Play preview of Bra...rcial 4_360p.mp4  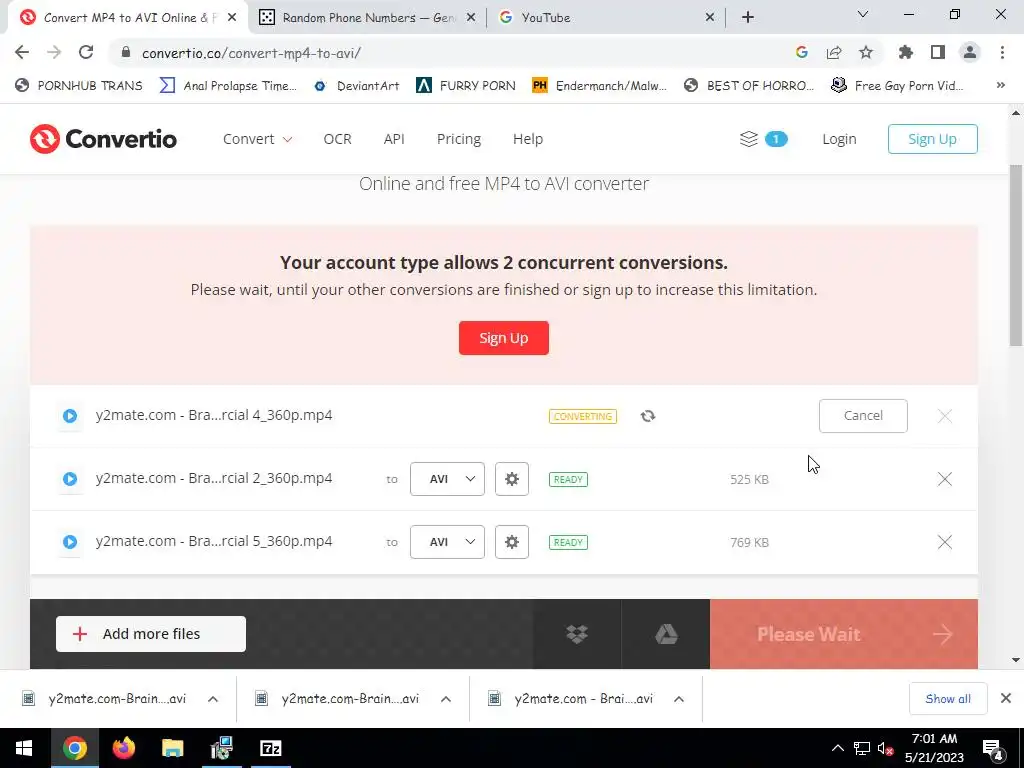click(x=70, y=416)
